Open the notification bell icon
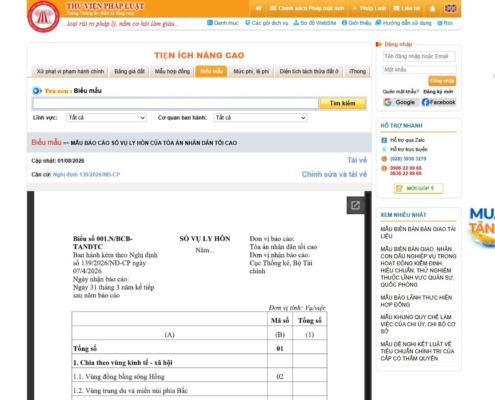495x400 pixels. pyautogui.click(x=432, y=9)
